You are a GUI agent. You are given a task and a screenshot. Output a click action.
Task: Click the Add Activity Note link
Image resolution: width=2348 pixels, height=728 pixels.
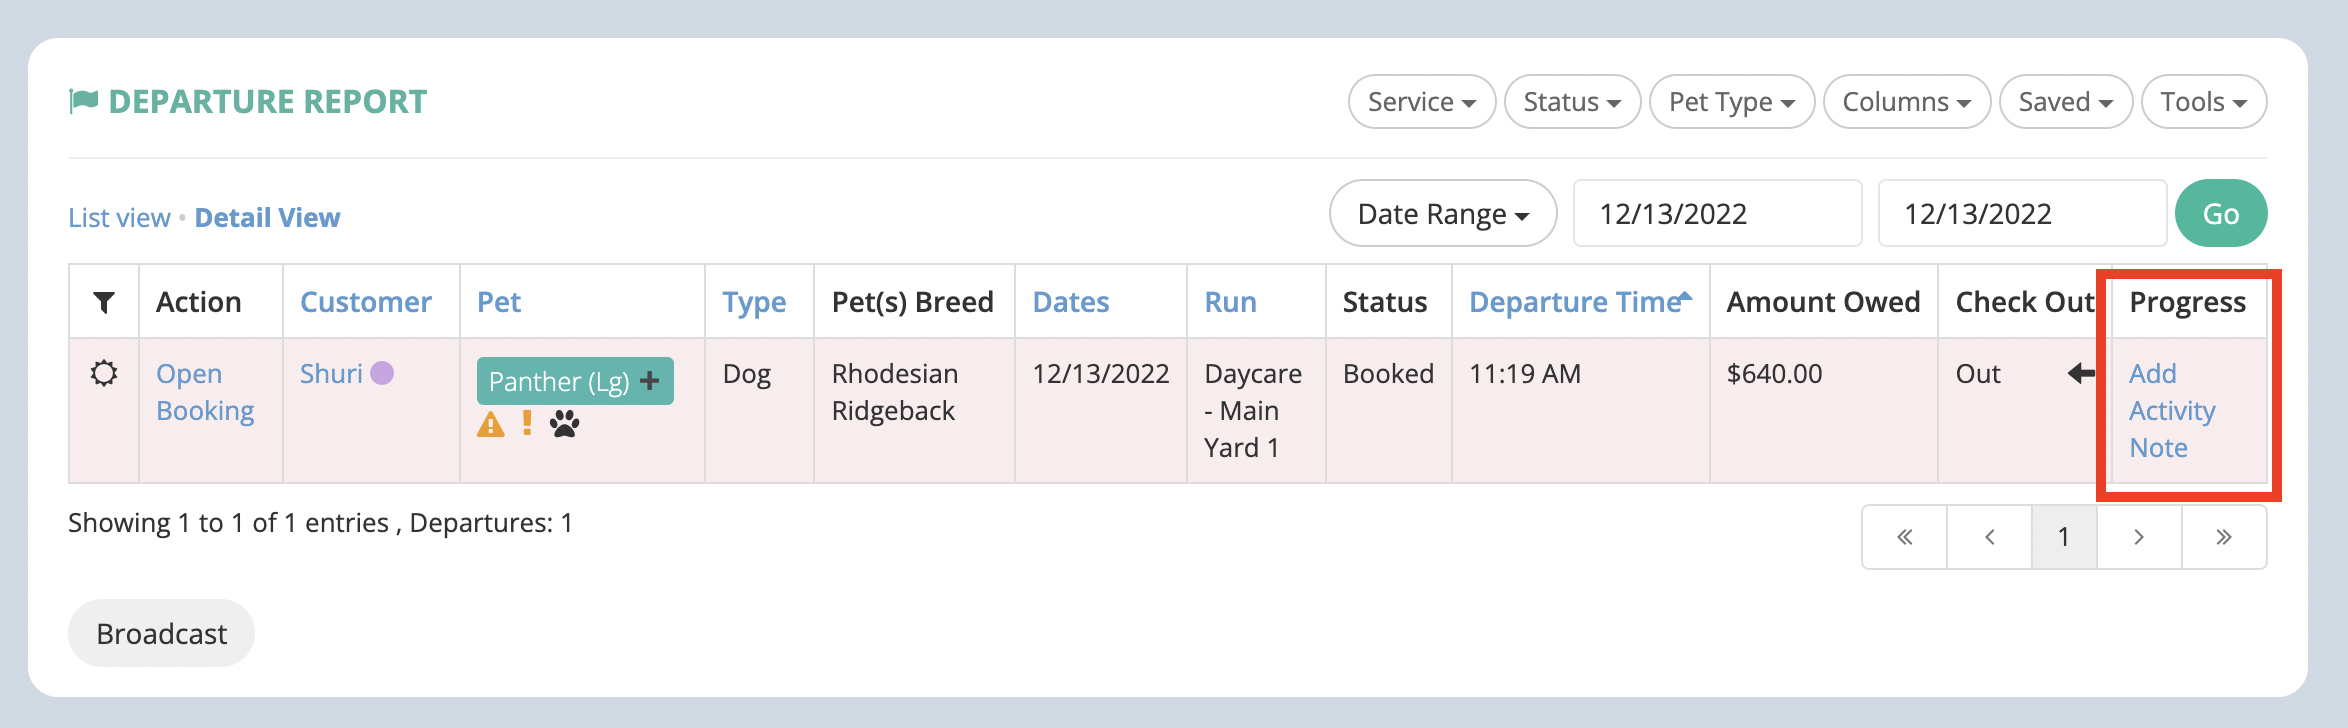click(2172, 411)
